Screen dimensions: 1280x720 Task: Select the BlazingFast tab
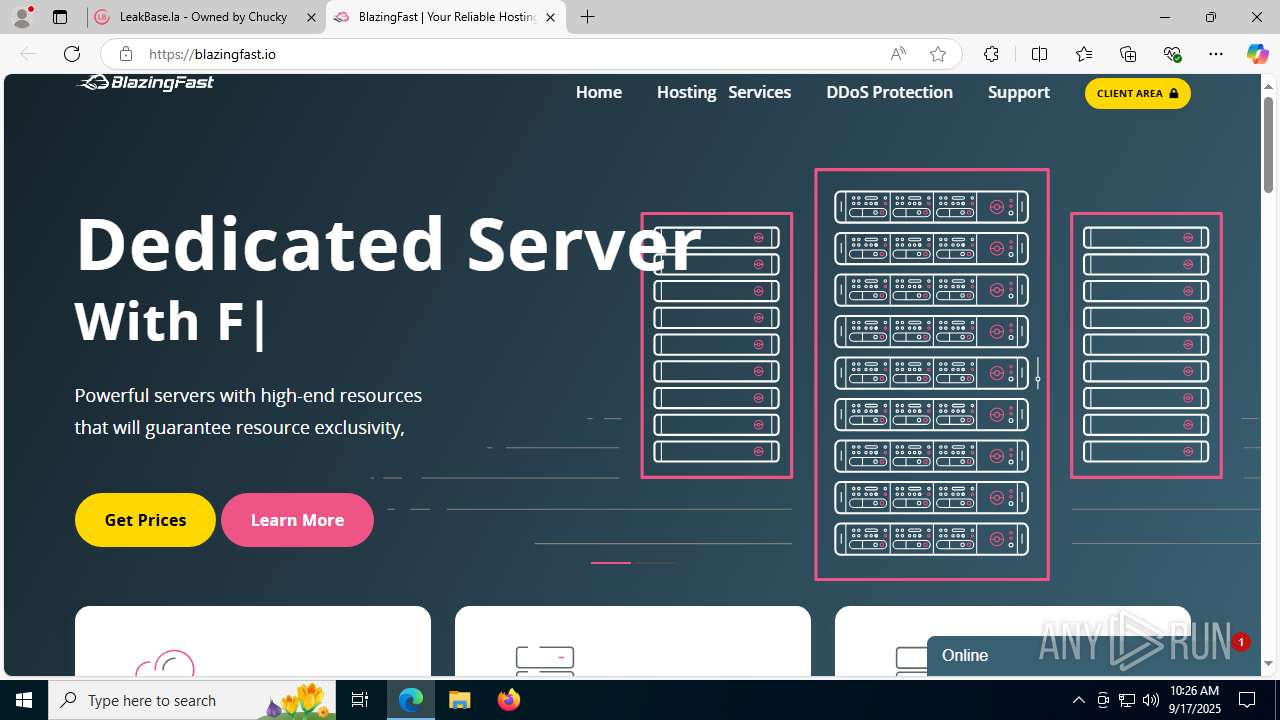446,17
